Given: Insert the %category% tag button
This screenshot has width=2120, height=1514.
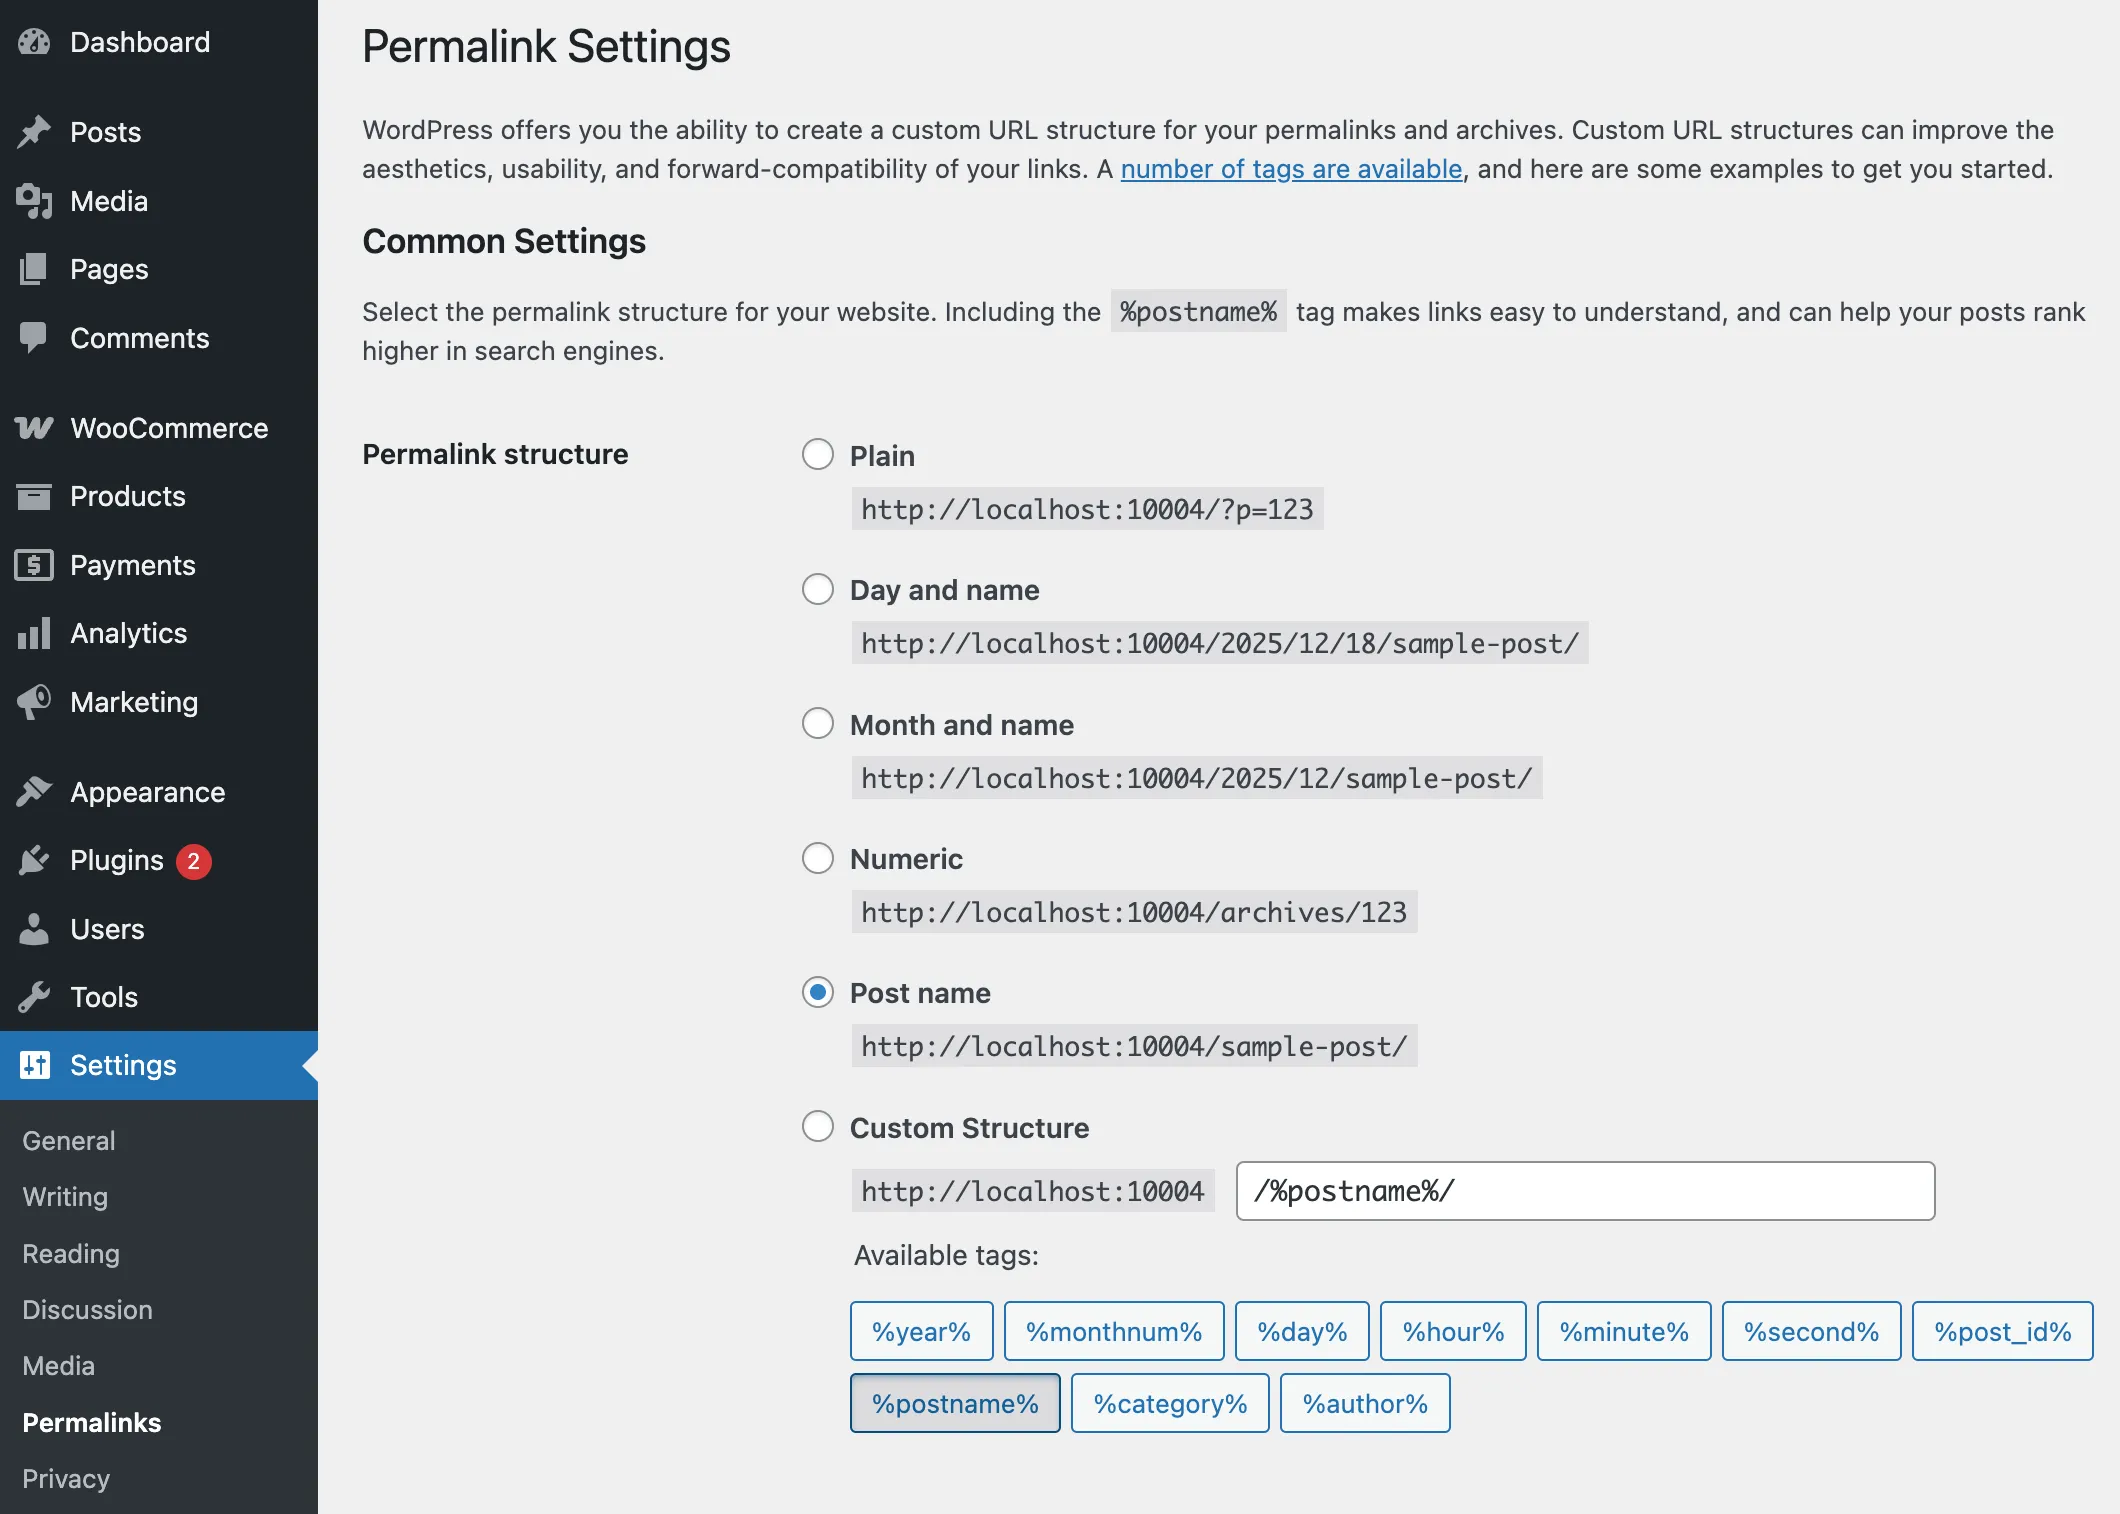Looking at the screenshot, I should tap(1170, 1403).
